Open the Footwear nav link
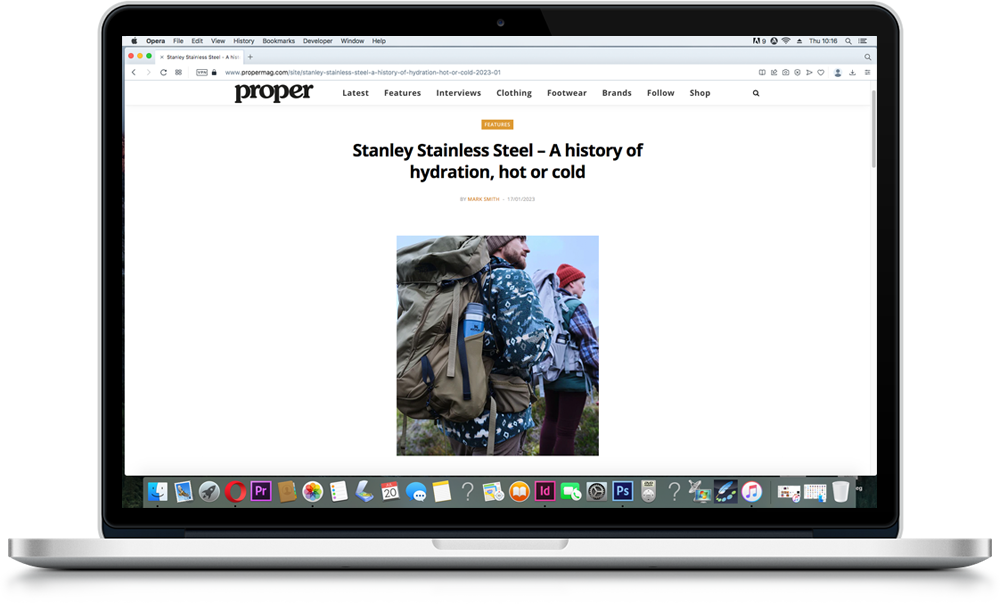Viewport: 1000px width, 604px height. [x=566, y=93]
